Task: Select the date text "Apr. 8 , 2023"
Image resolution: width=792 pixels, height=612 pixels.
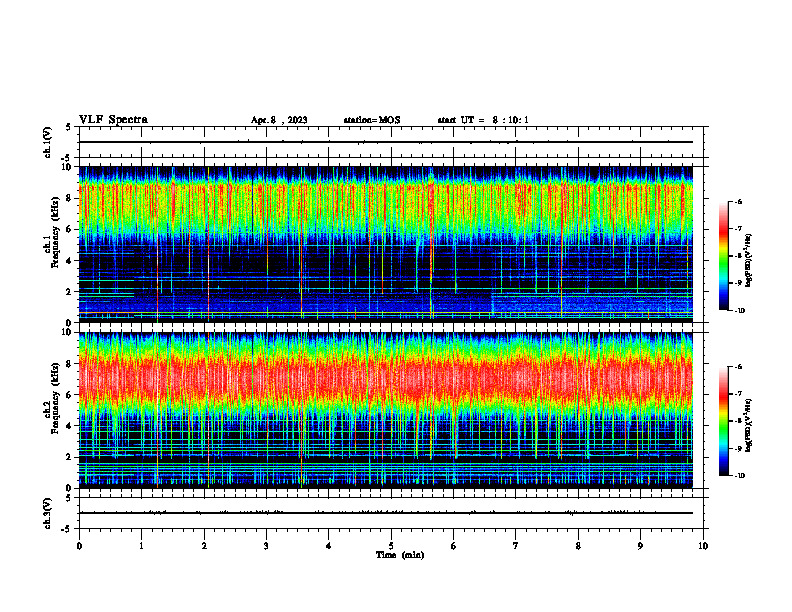Action: pyautogui.click(x=279, y=120)
